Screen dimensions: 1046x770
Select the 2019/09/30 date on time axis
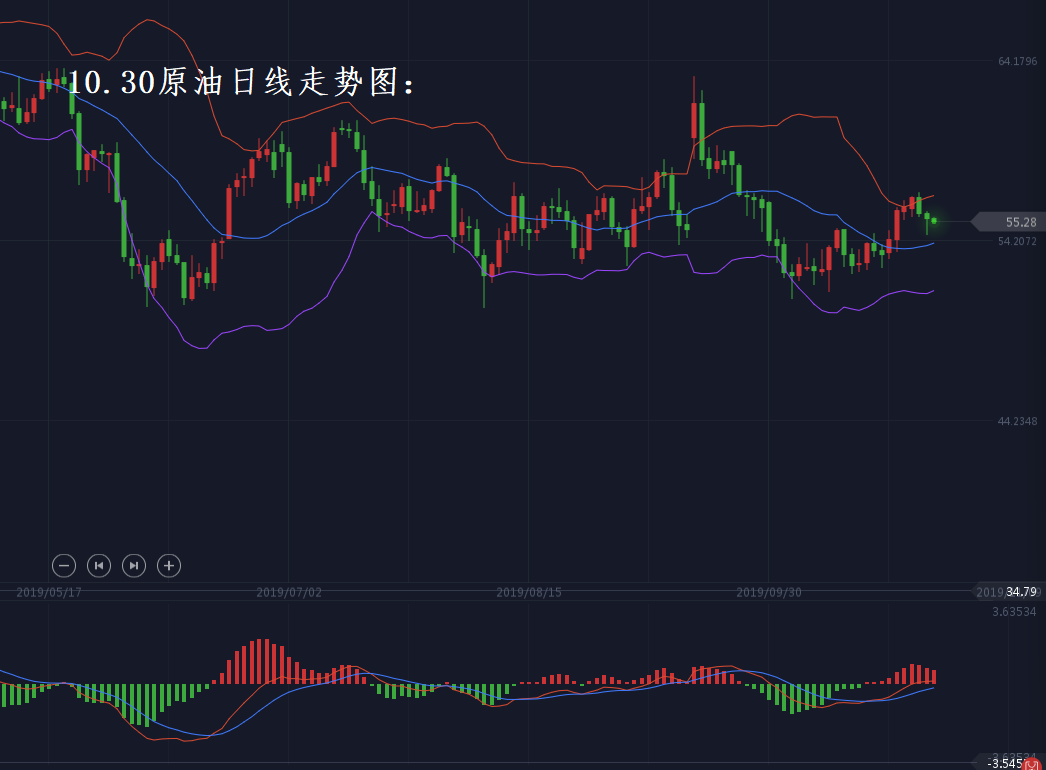click(x=769, y=592)
